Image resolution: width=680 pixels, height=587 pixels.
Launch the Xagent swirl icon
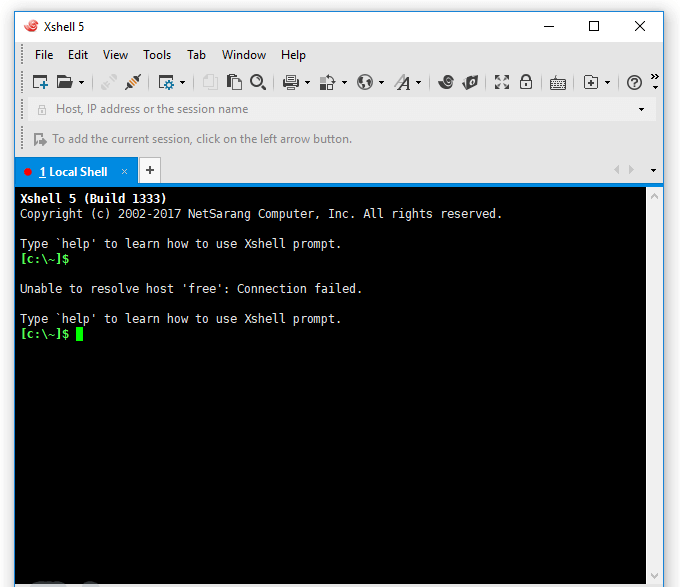446,82
